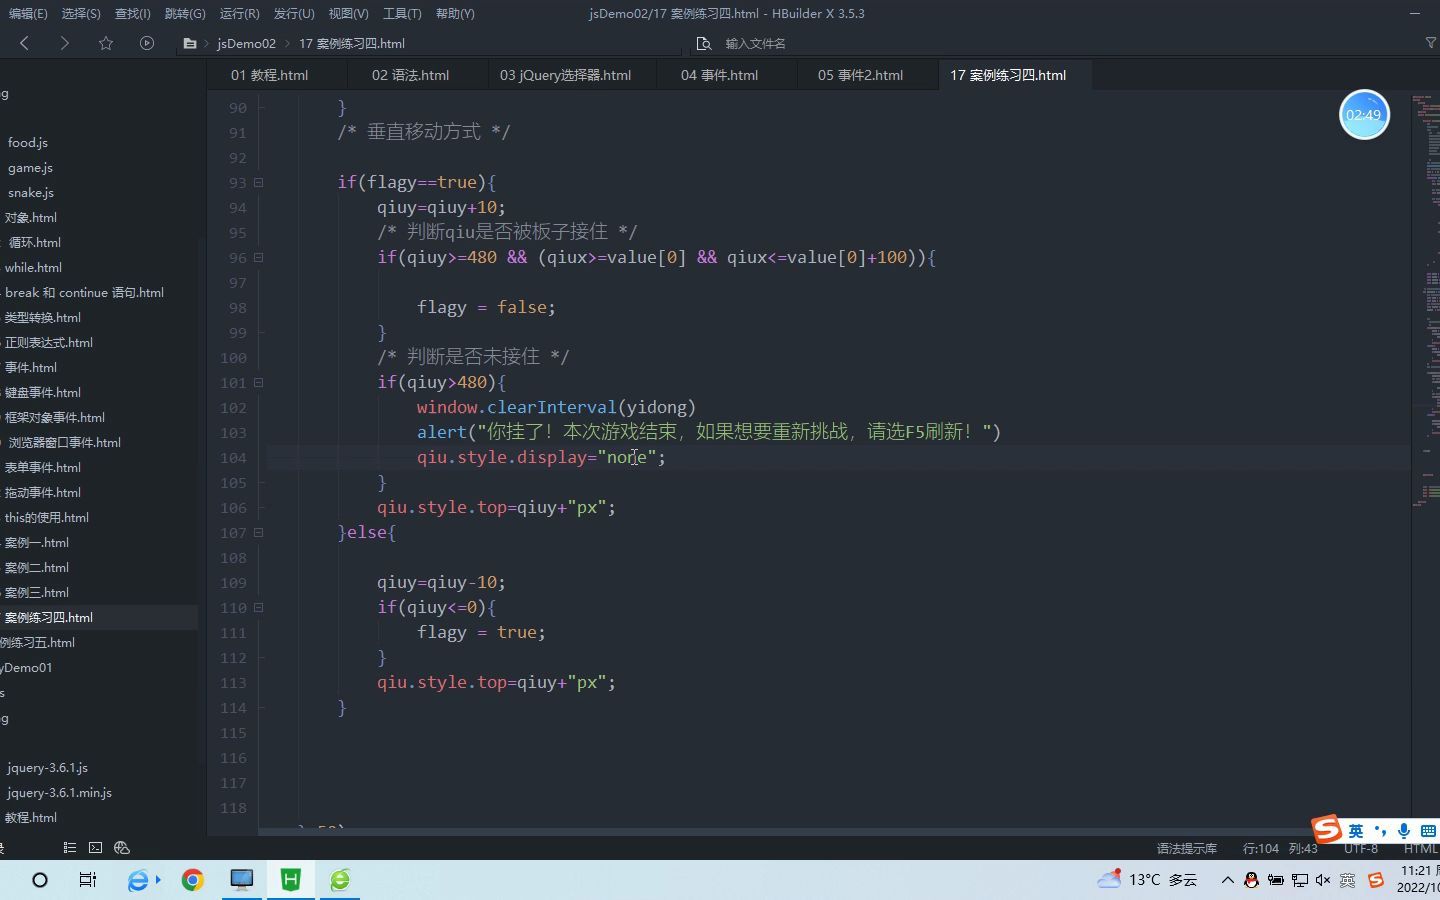
Task: Click the 02:49 timer bubble
Action: 1364,115
